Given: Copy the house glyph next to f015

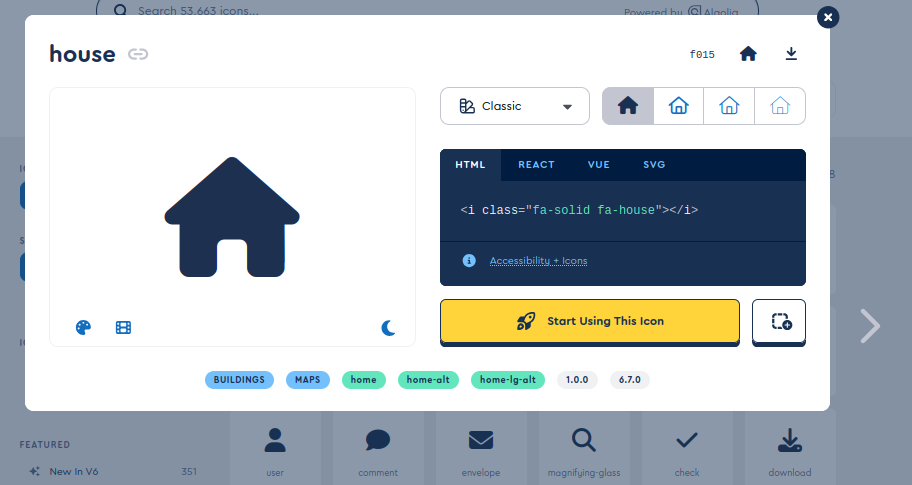Looking at the screenshot, I should (x=748, y=54).
